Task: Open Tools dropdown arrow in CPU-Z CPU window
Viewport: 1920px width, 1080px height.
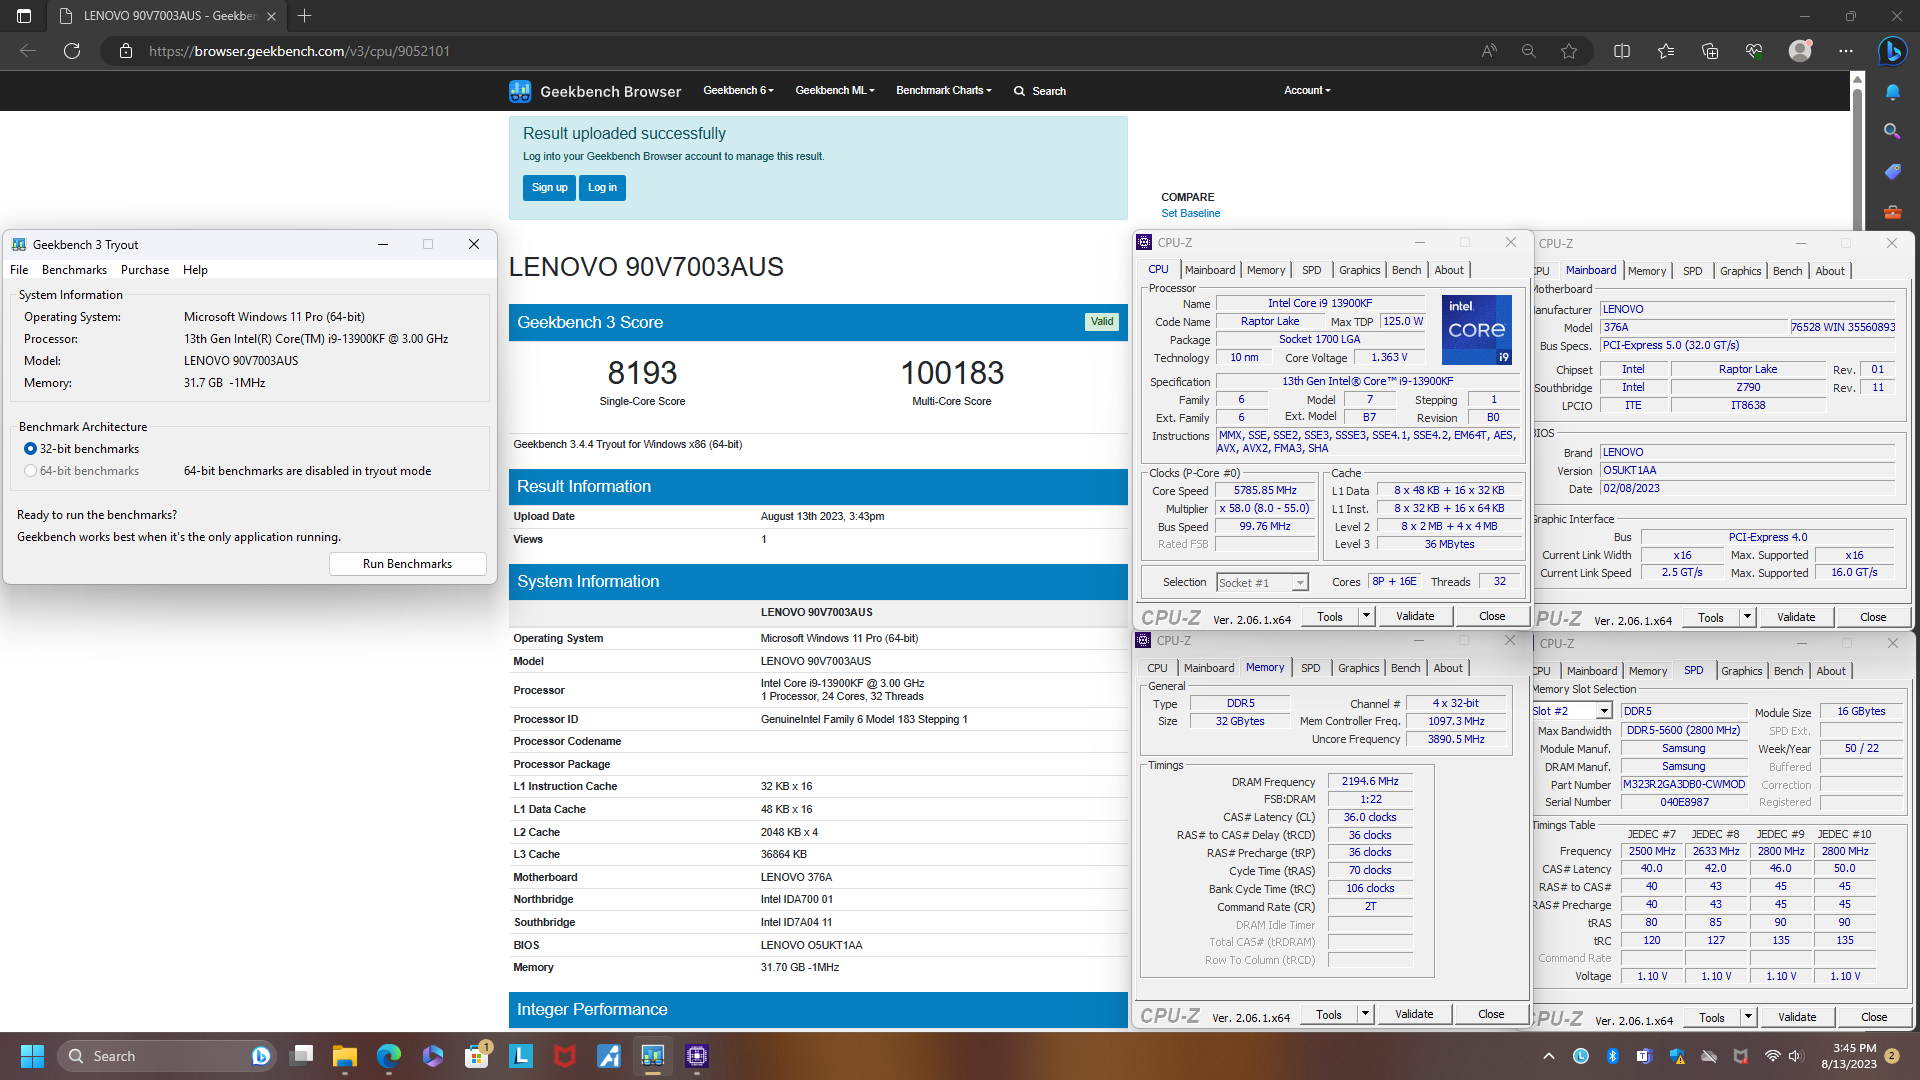Action: (x=1366, y=616)
